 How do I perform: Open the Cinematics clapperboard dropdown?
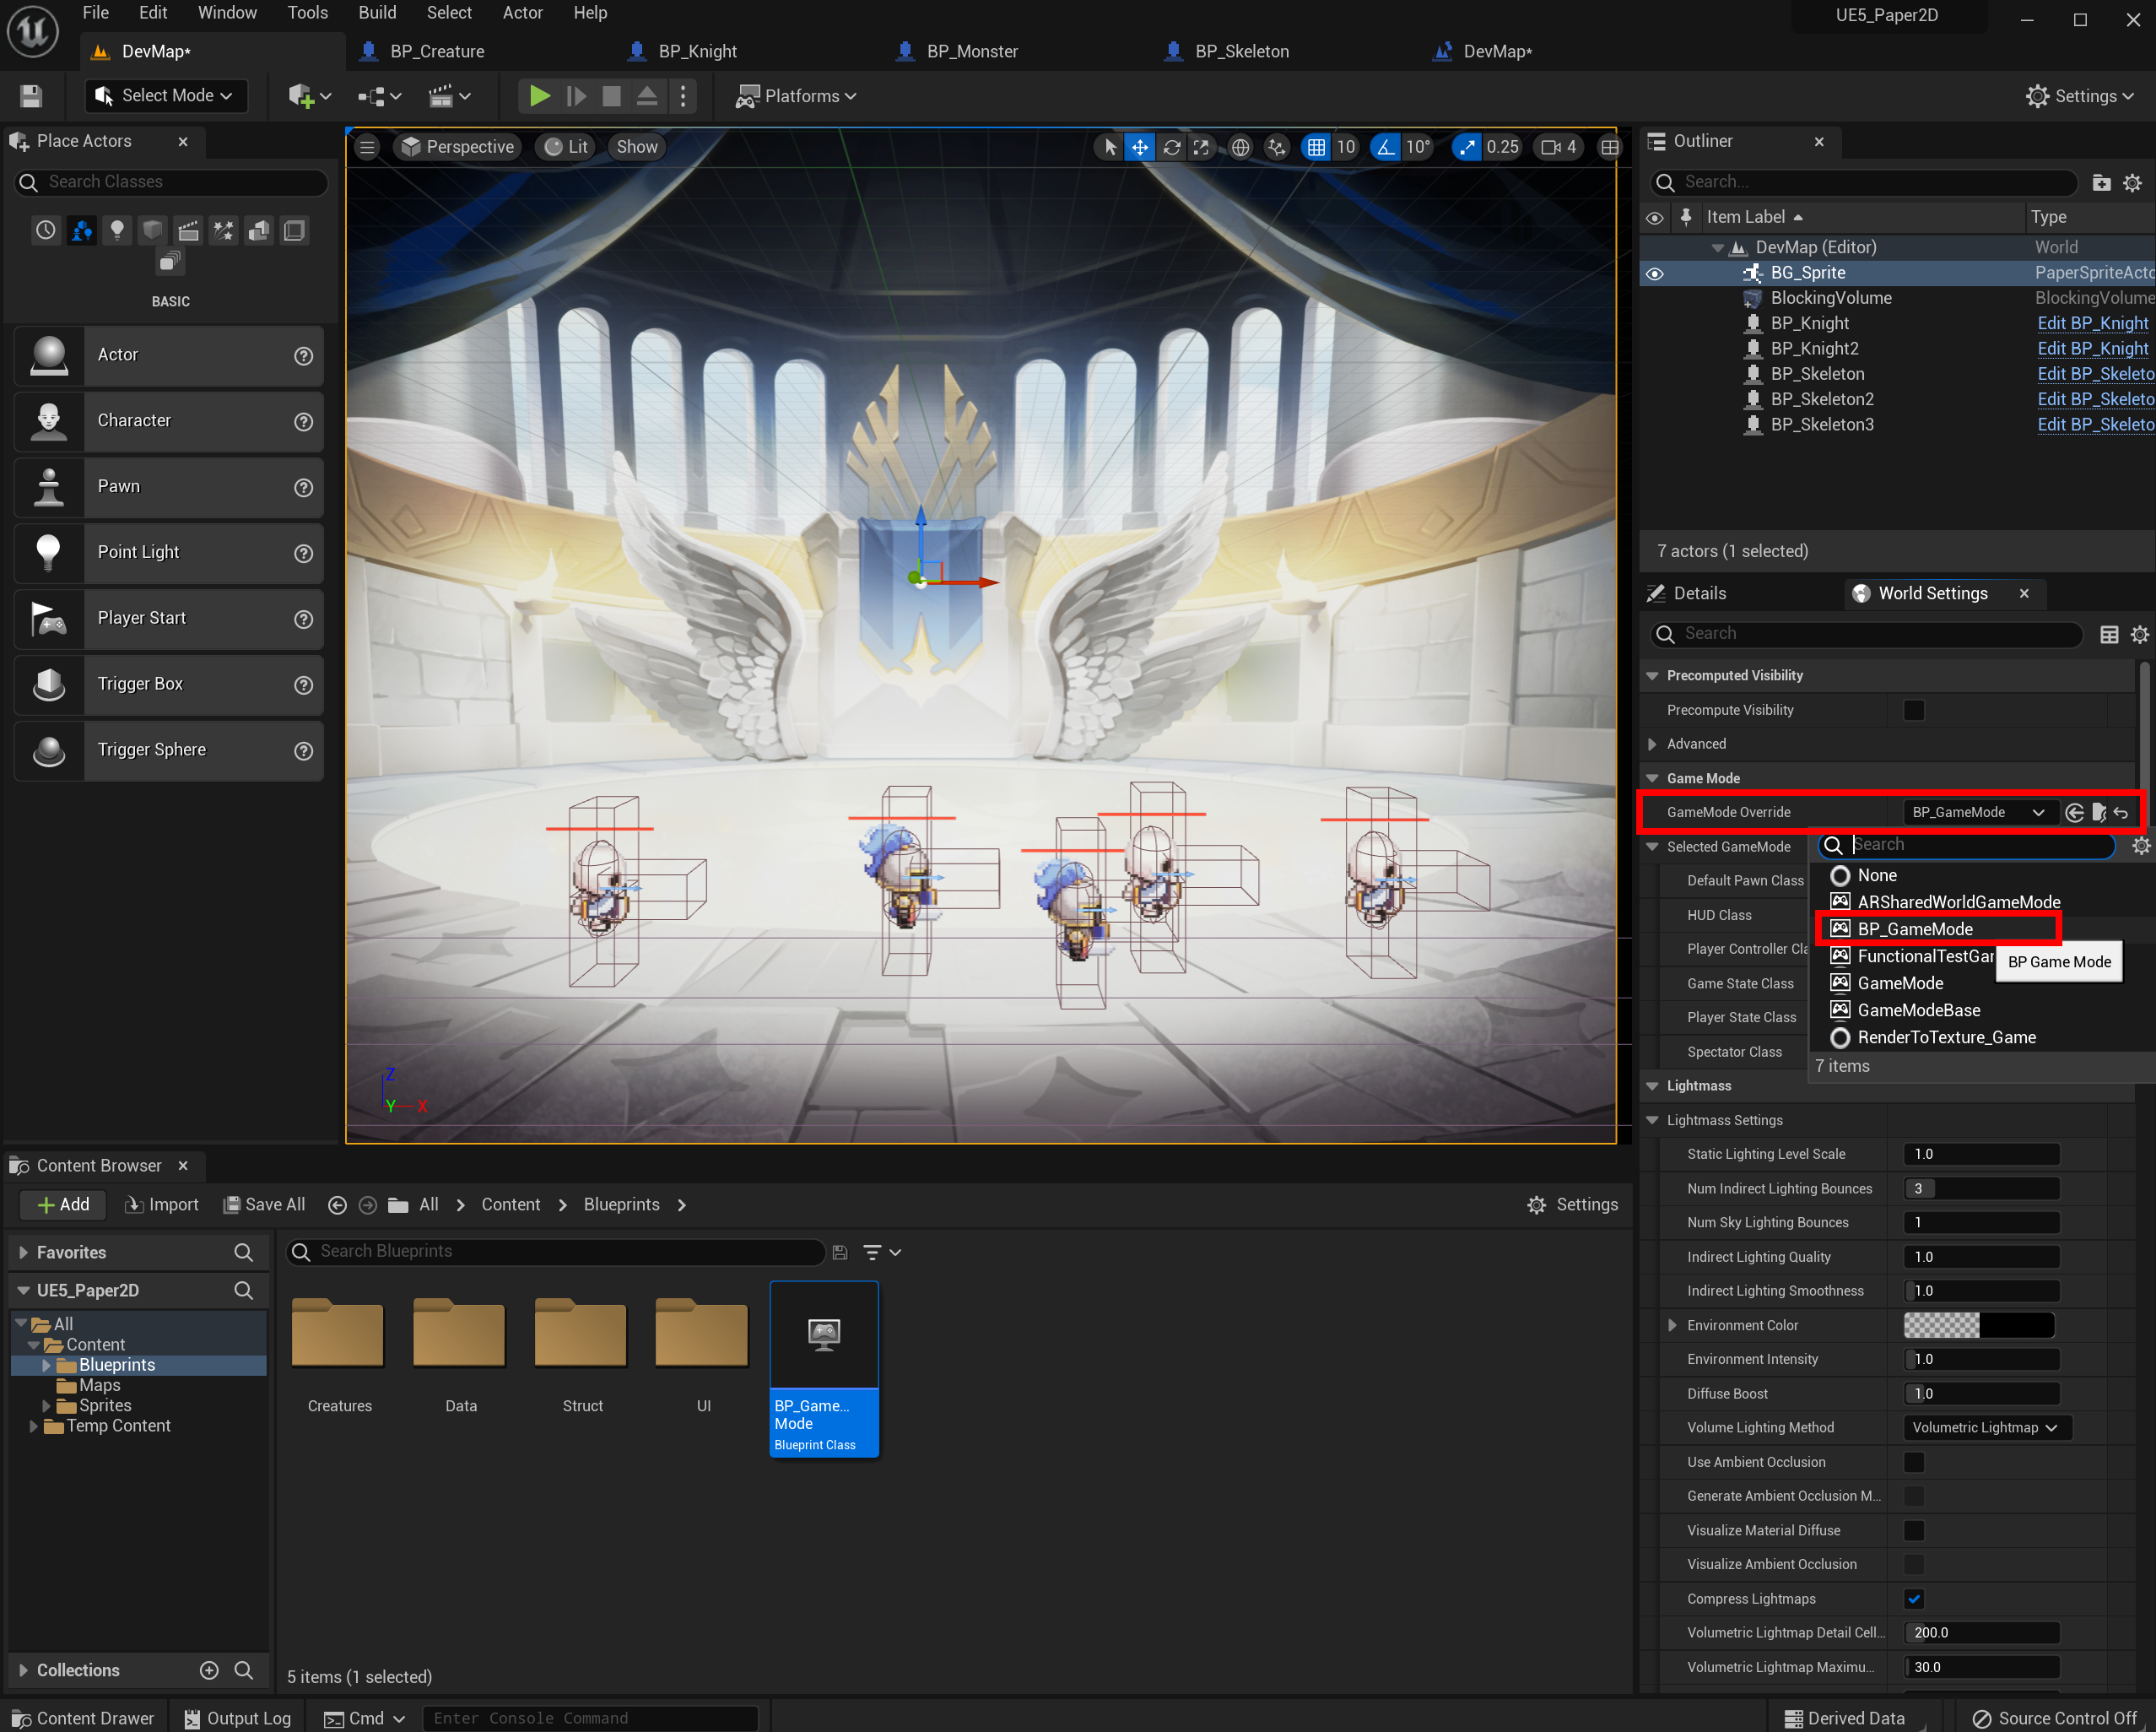[x=449, y=96]
